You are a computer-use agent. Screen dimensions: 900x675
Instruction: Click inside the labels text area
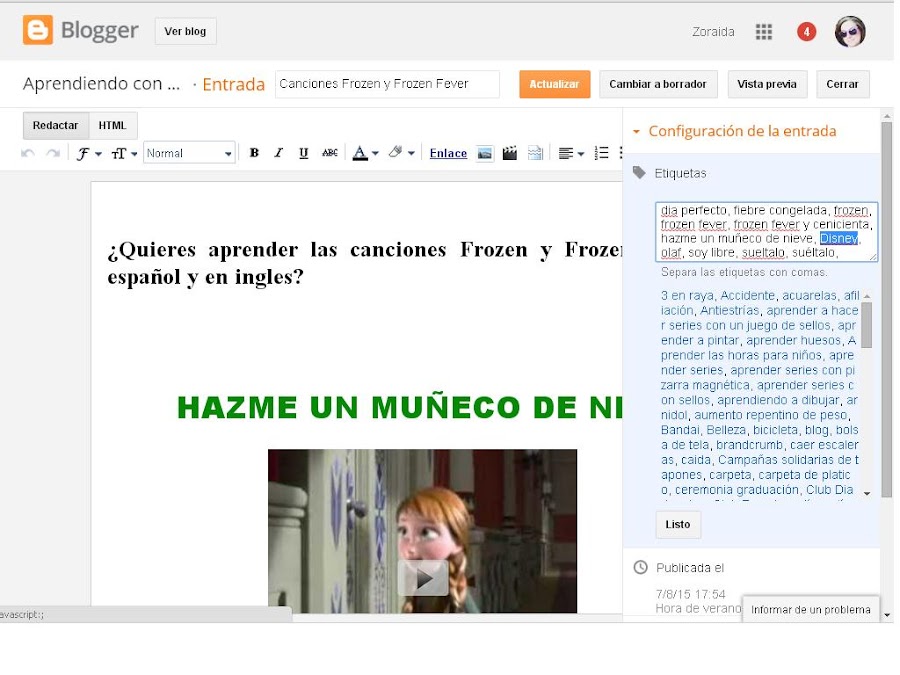766,231
